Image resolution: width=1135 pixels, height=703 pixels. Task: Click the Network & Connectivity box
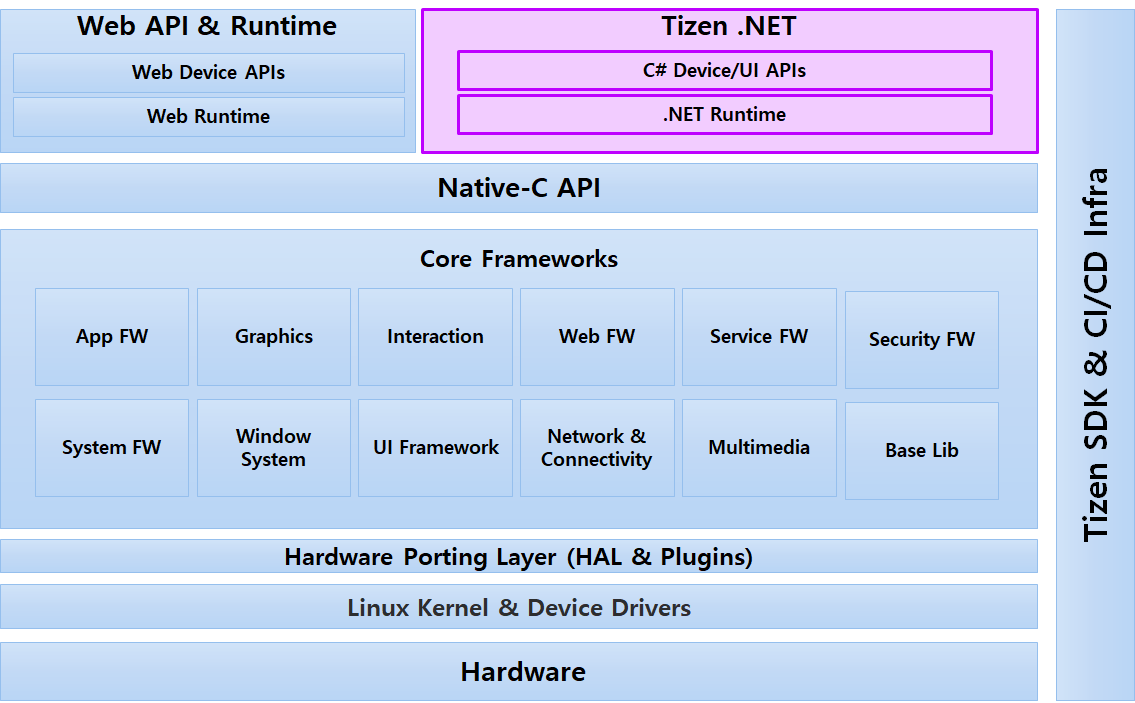click(597, 448)
